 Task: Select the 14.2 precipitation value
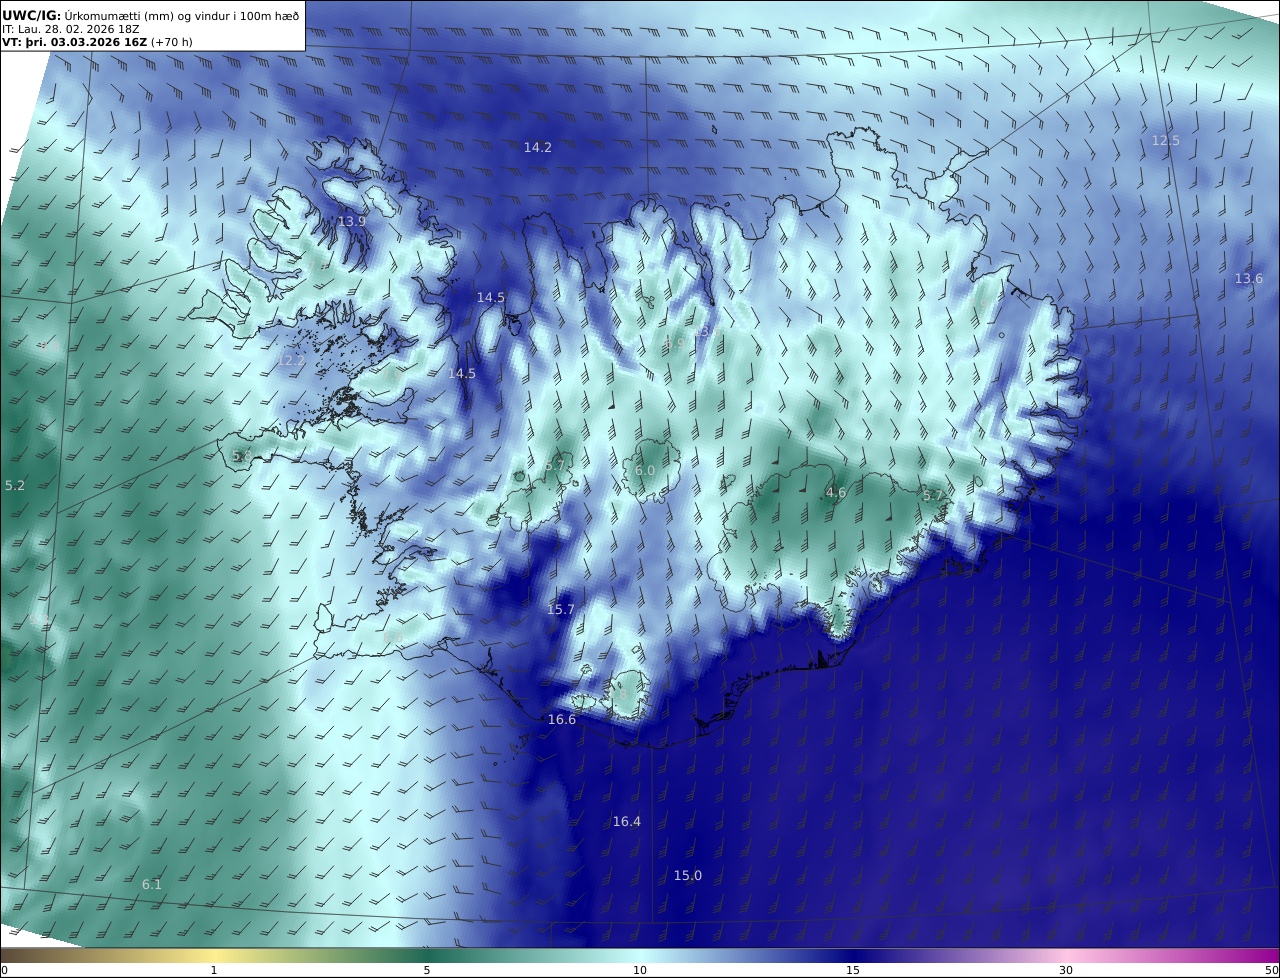tap(538, 147)
